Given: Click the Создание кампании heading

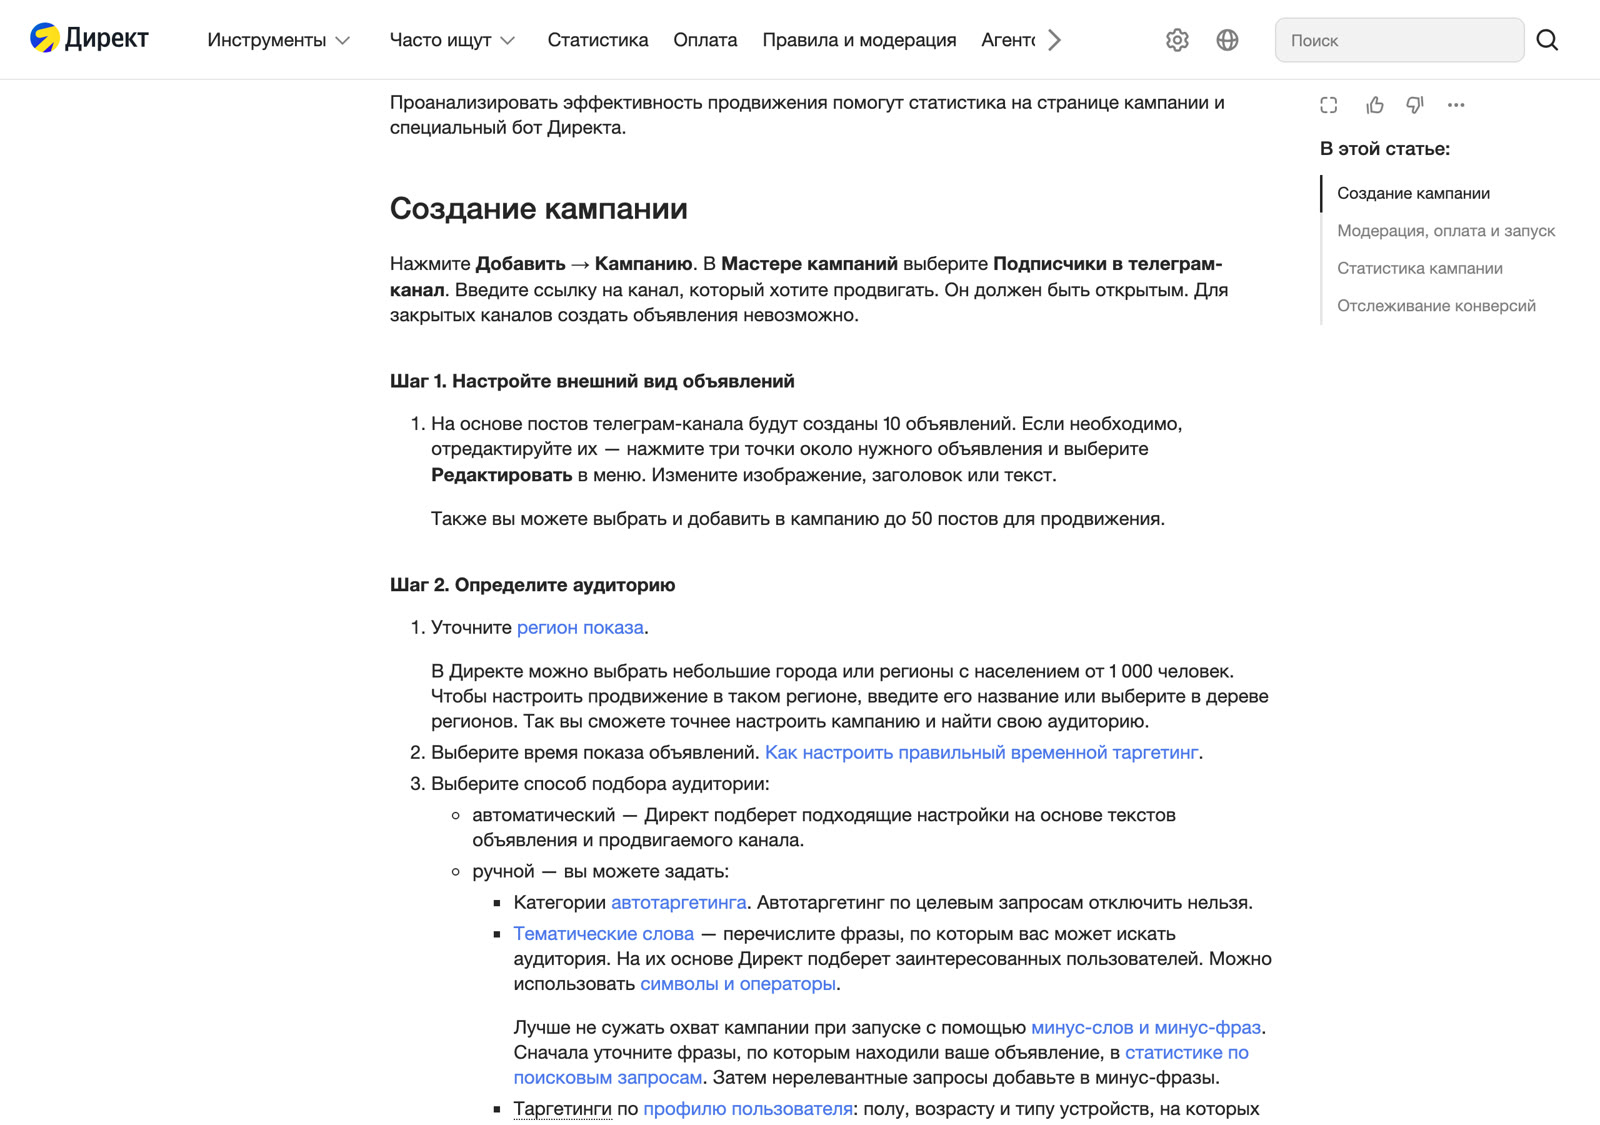Looking at the screenshot, I should (538, 208).
